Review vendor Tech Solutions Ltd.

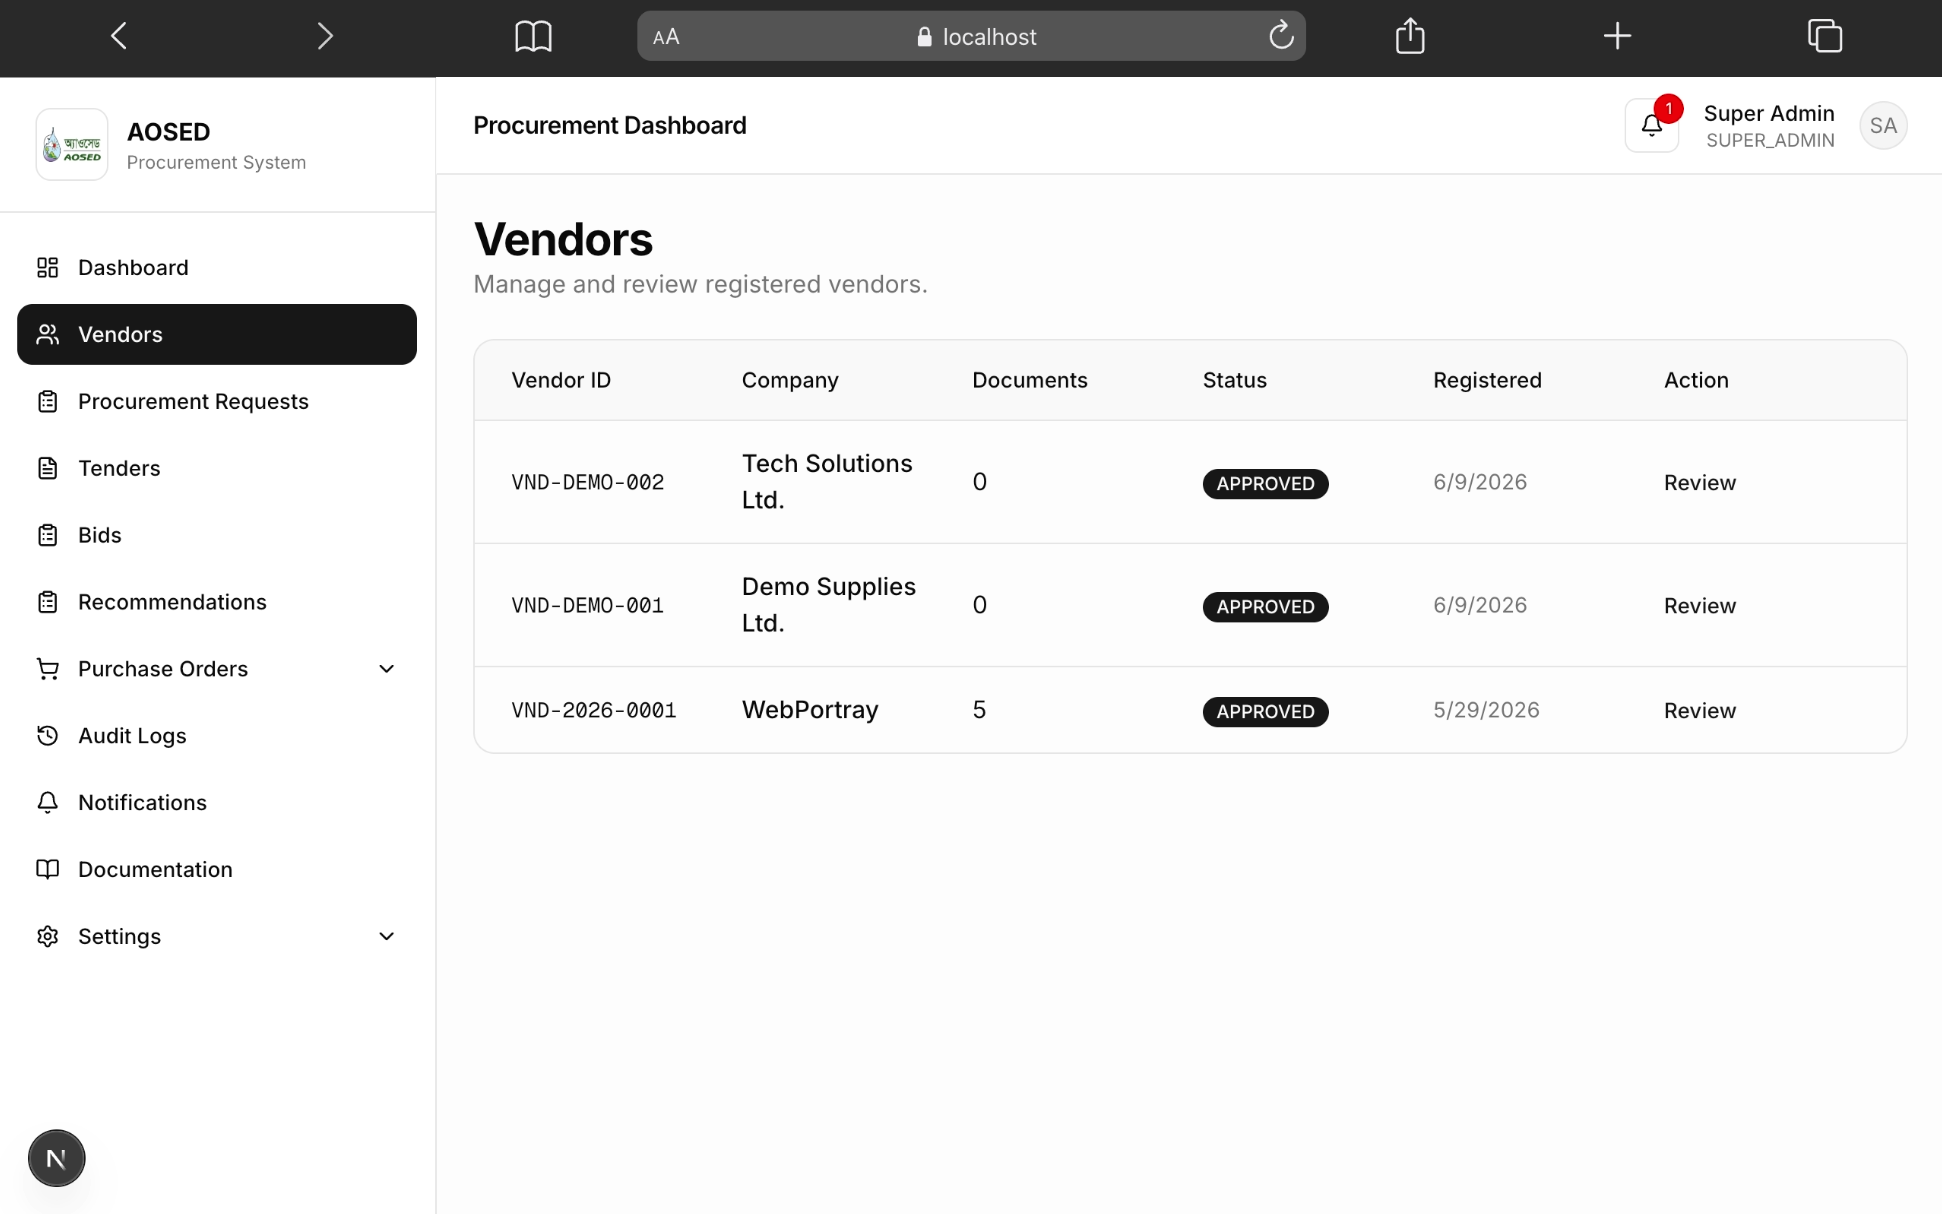tap(1699, 483)
